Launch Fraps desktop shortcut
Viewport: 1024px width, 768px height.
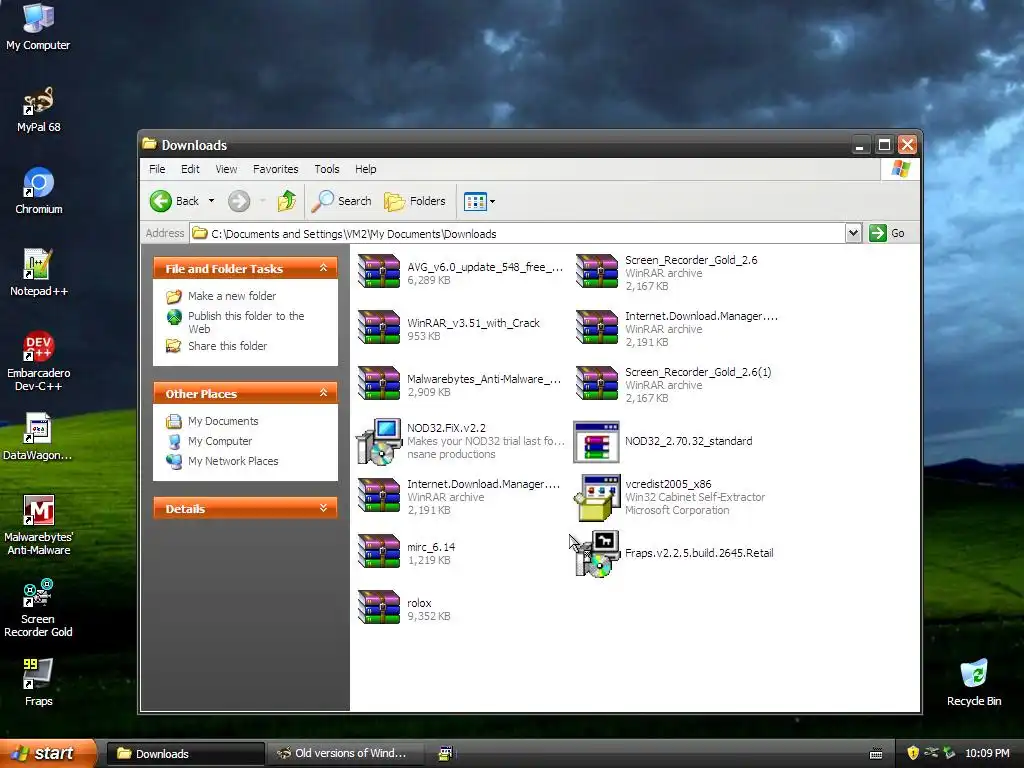point(38,683)
